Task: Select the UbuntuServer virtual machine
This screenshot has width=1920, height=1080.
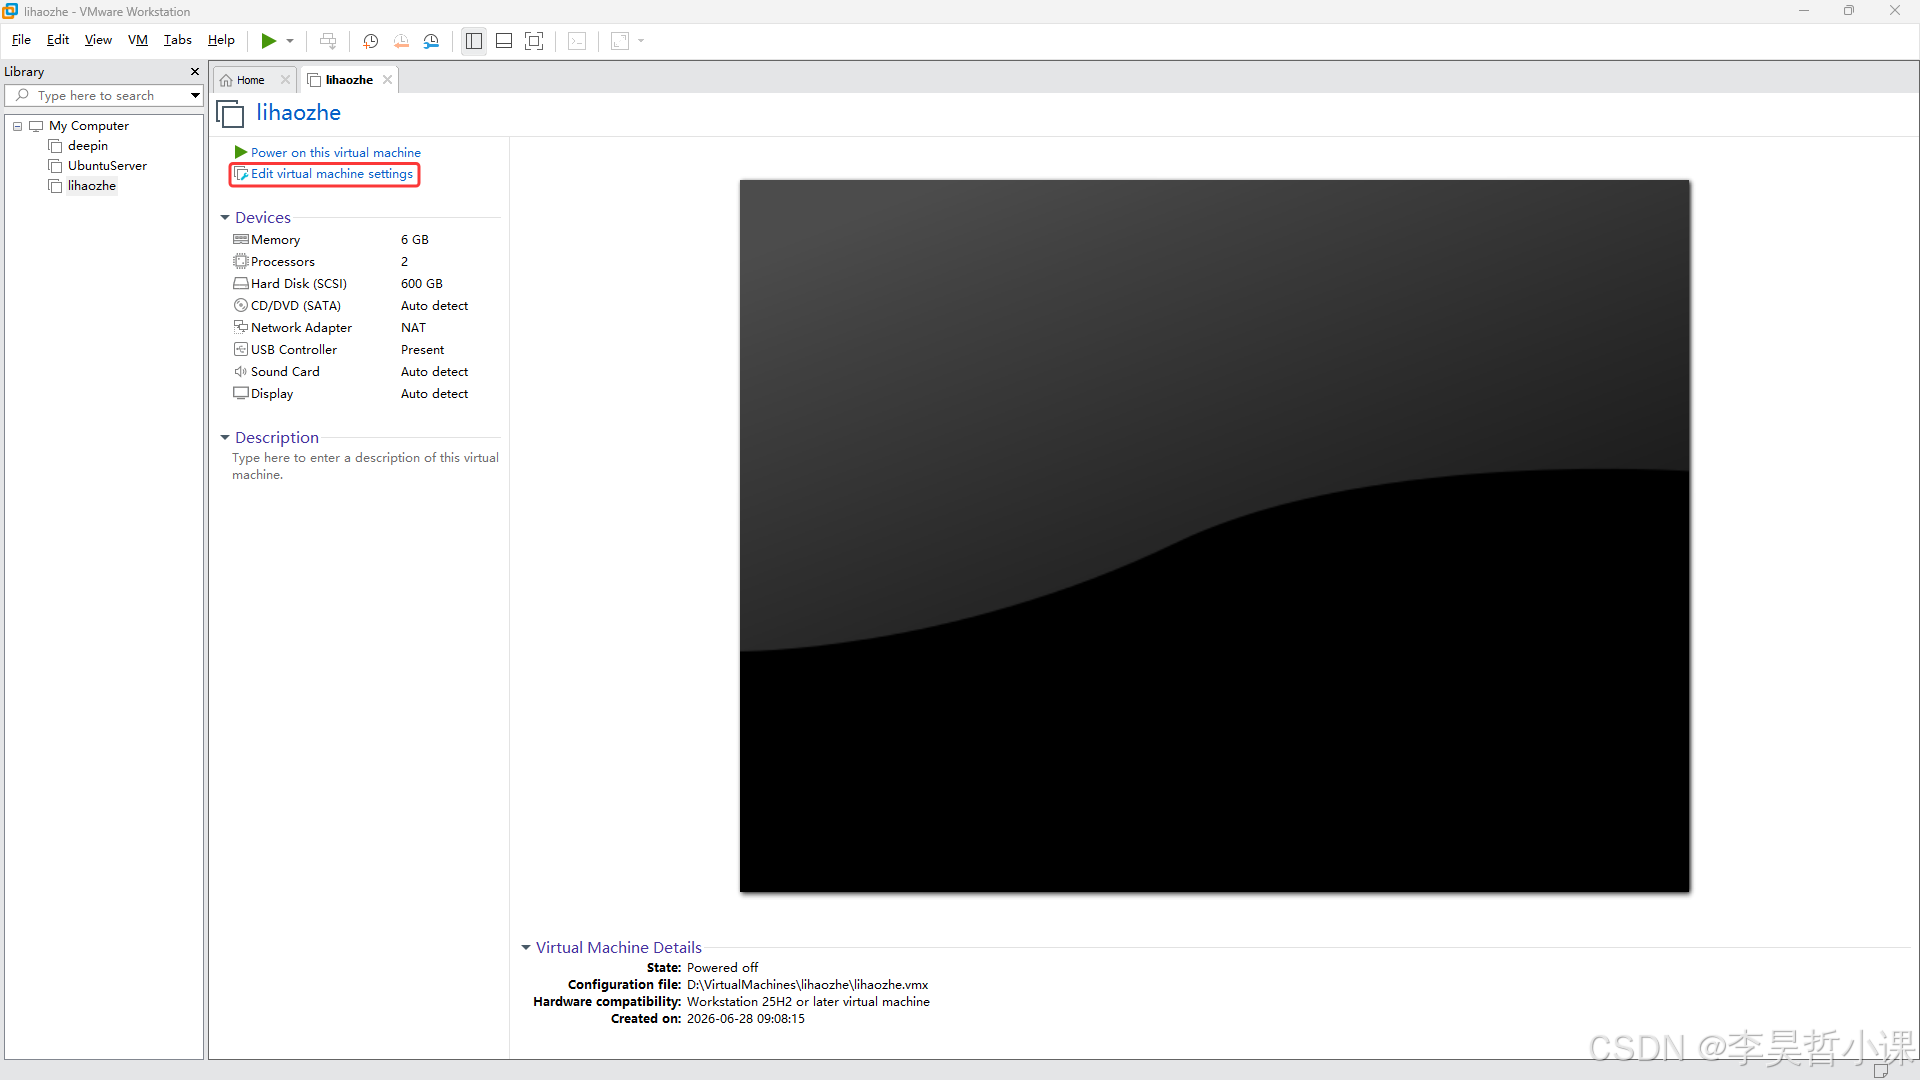Action: click(x=107, y=166)
